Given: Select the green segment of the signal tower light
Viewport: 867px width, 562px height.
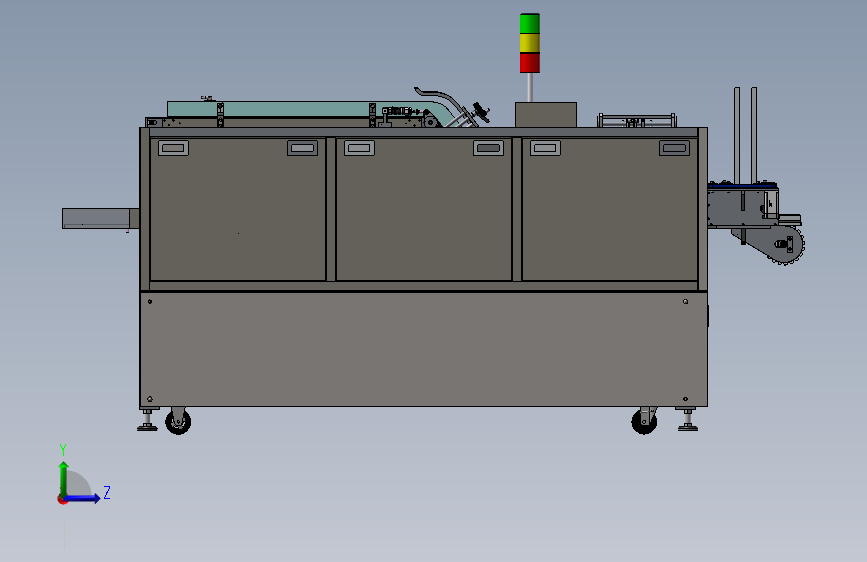Looking at the screenshot, I should 530,23.
